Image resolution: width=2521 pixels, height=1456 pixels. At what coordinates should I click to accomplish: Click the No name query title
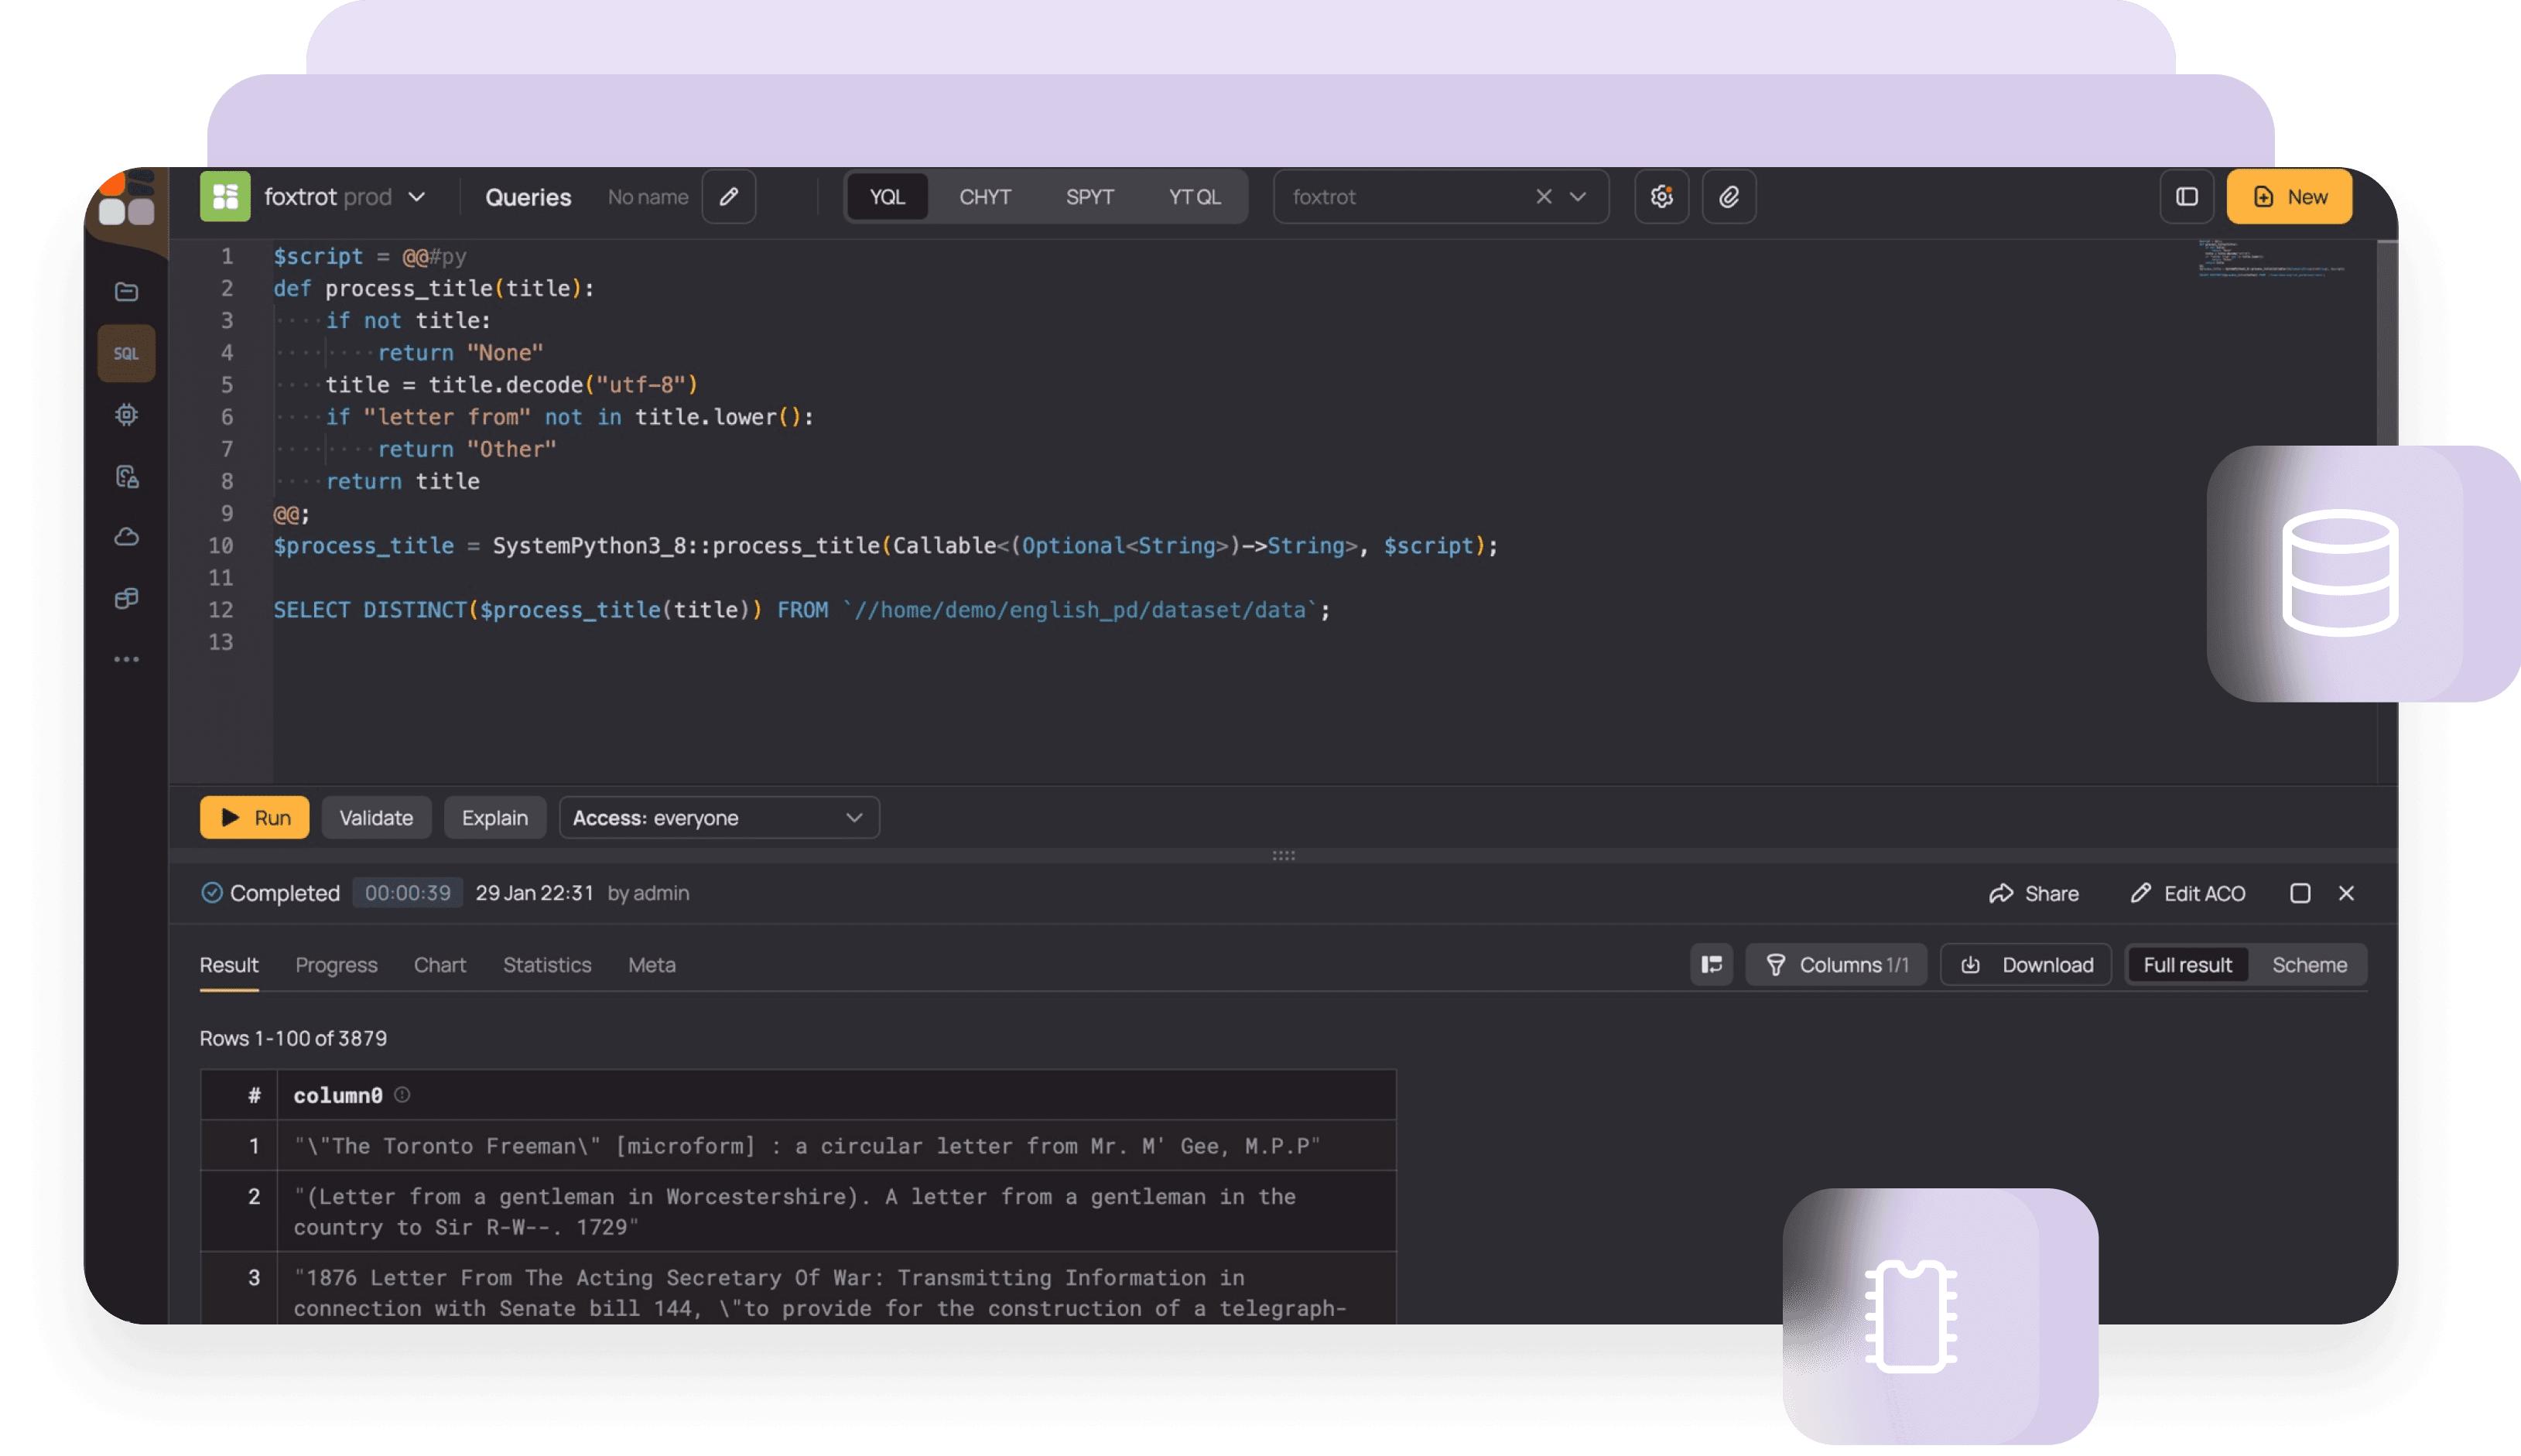point(648,197)
